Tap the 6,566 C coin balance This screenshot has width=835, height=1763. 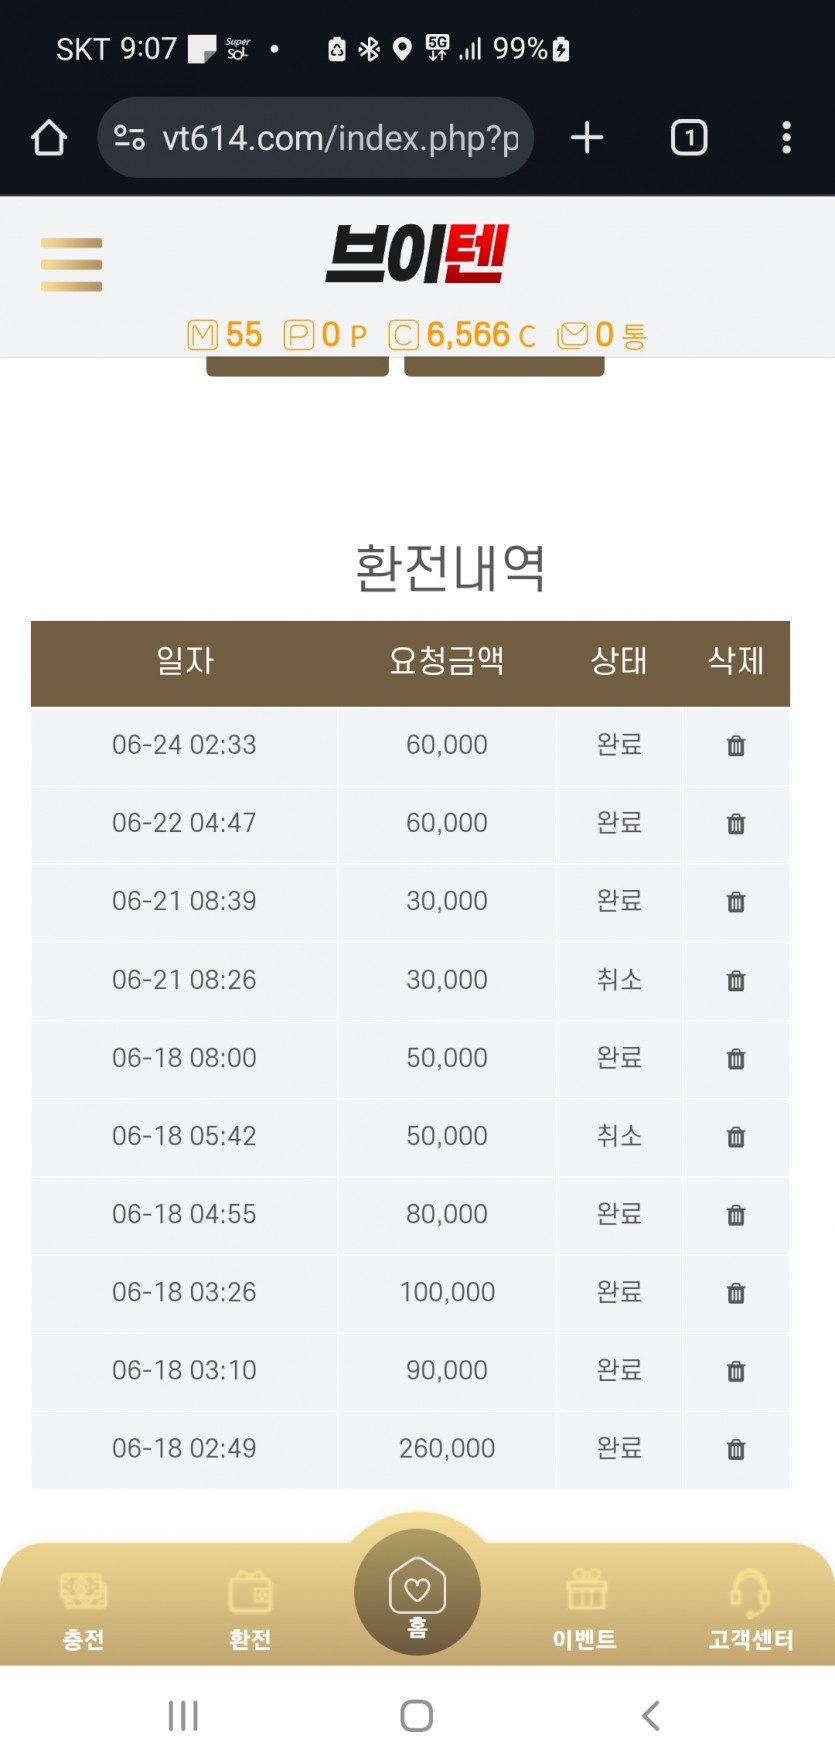462,335
